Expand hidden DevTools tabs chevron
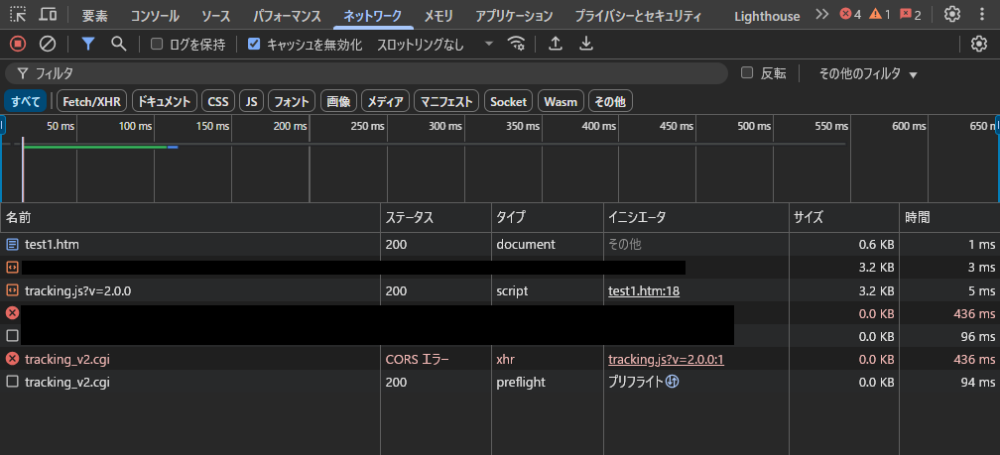Screen dimensions: 1000x455 coord(822,14)
